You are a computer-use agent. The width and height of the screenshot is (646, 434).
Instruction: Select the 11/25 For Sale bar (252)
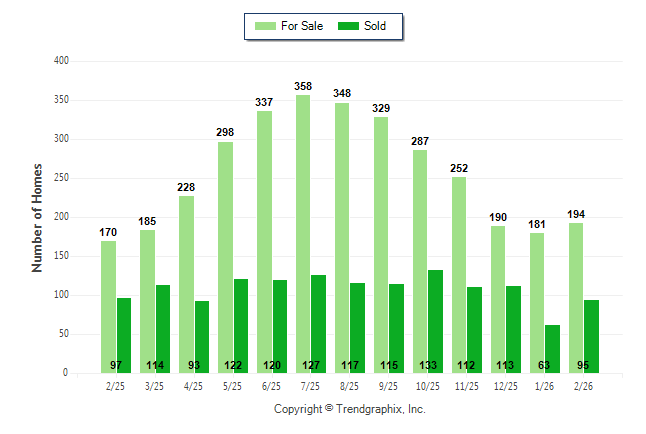[459, 275]
